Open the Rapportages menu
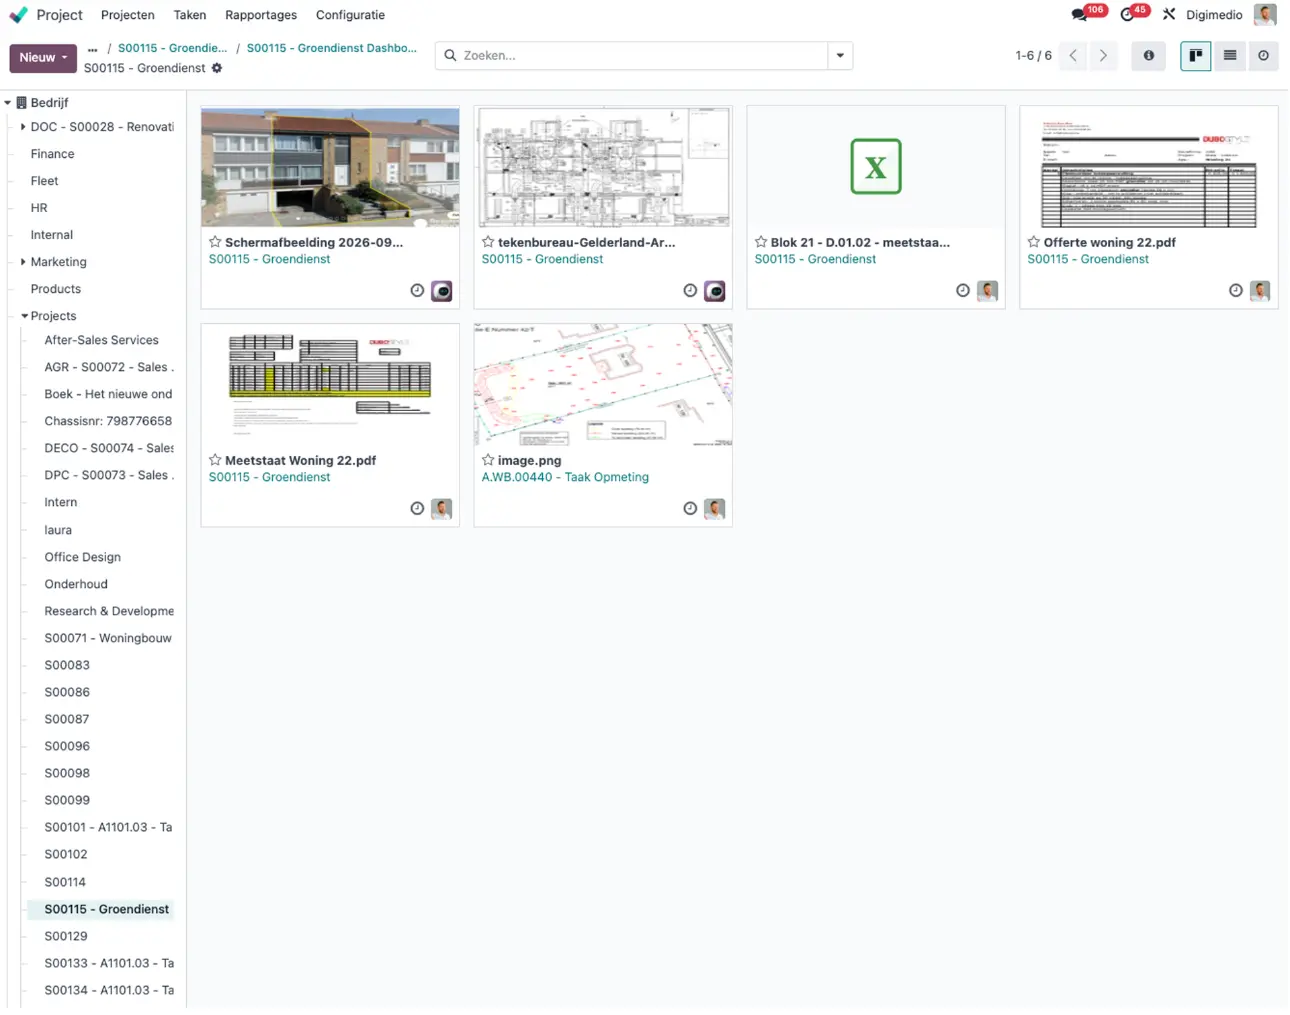The image size is (1290, 1015). pos(261,15)
